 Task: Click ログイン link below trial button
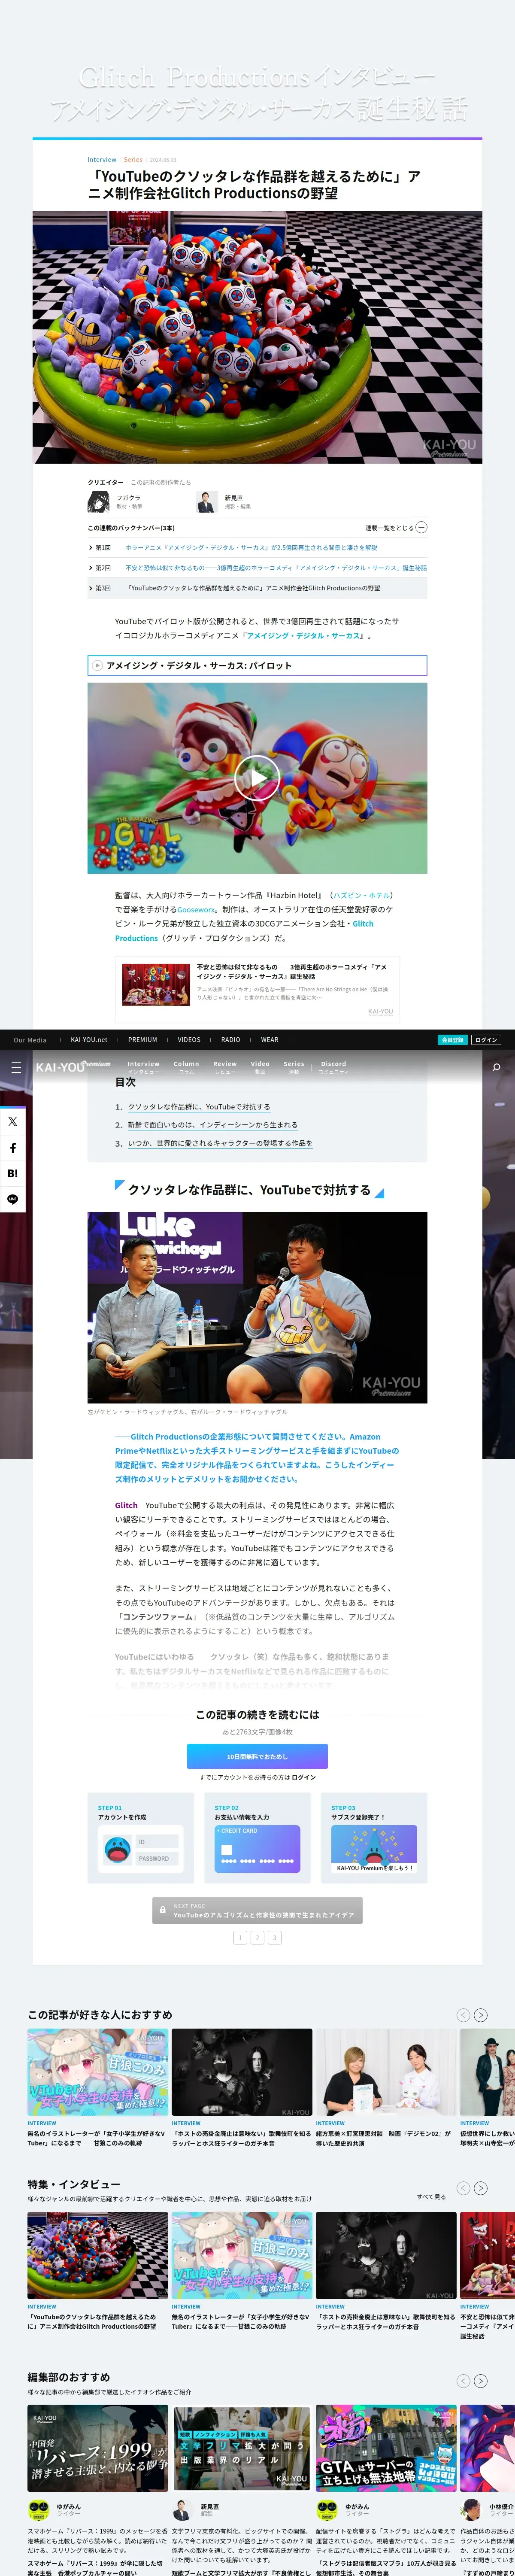click(x=304, y=1777)
